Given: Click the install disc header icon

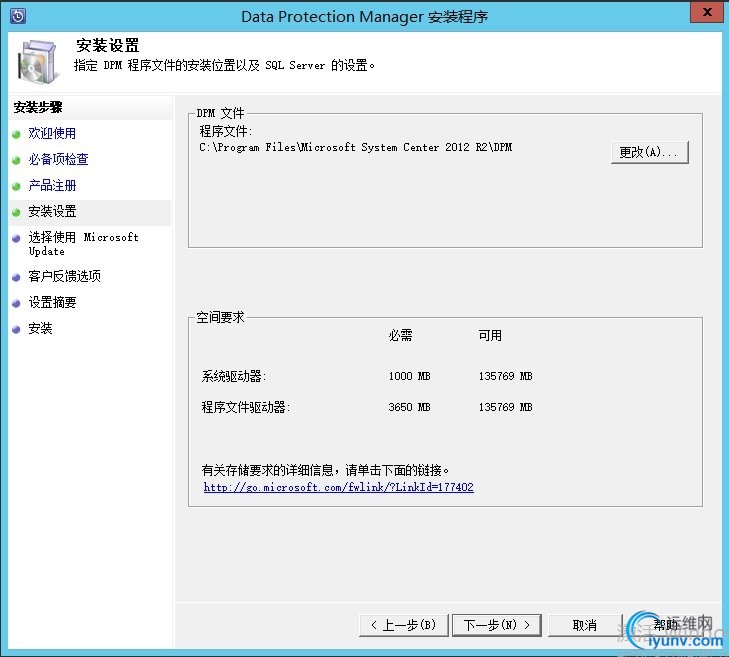Looking at the screenshot, I should point(39,61).
